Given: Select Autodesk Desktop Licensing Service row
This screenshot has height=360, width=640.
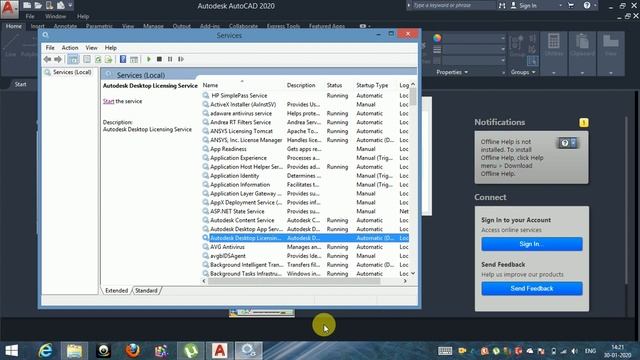Looking at the screenshot, I should coord(305,238).
